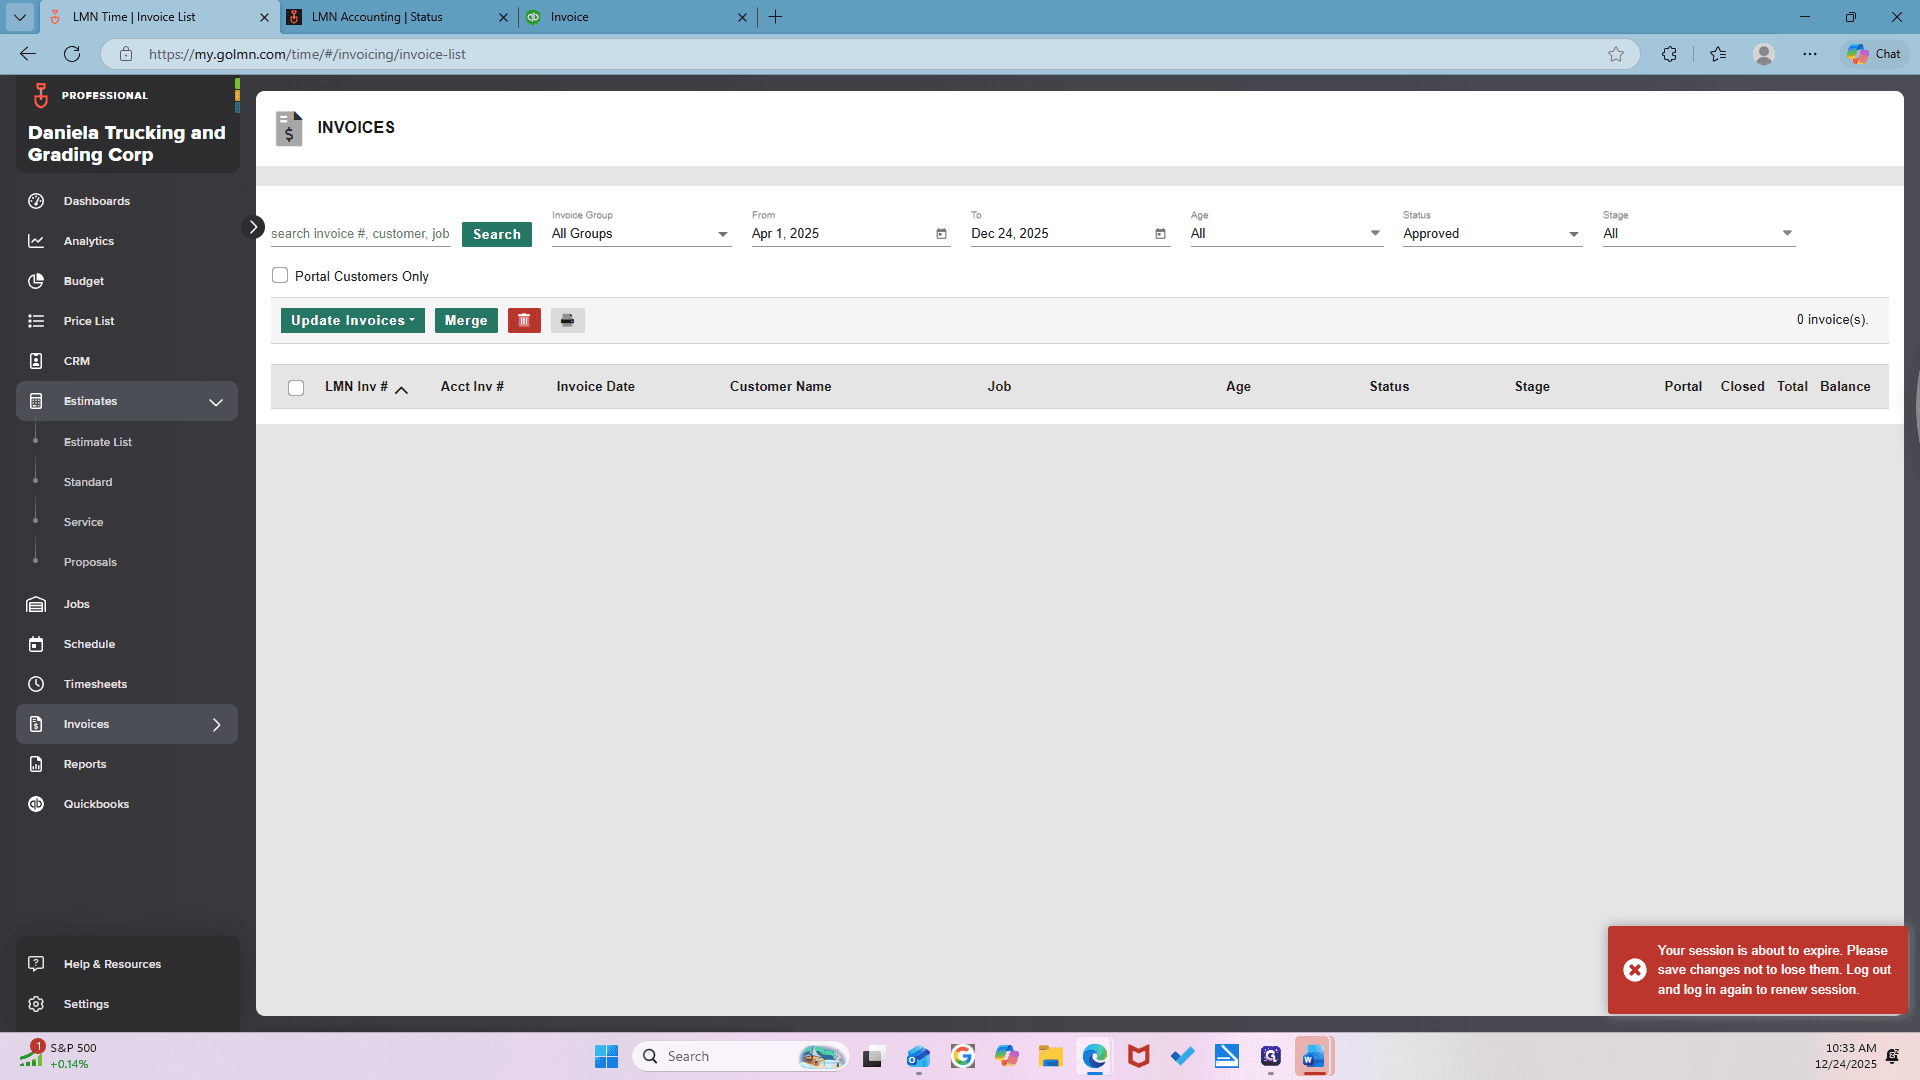Open the Invoice Group dropdown
Screen dimensions: 1920x1080
[641, 234]
